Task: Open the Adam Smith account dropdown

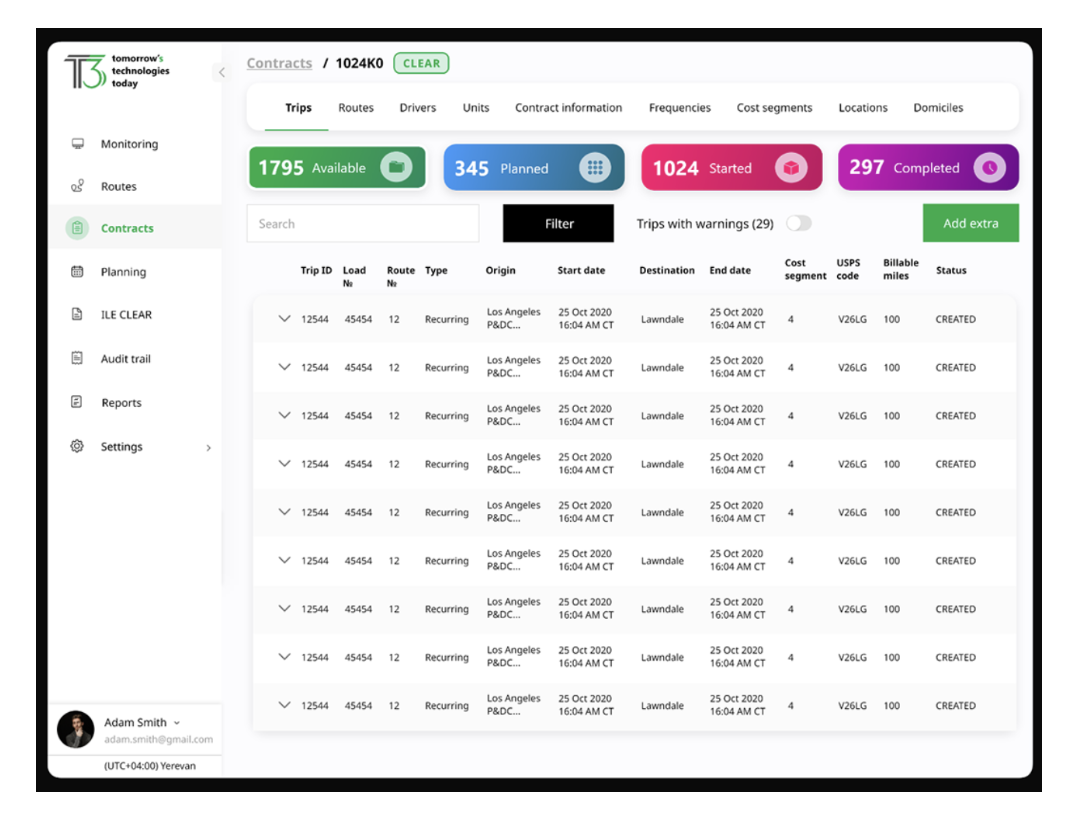Action: point(177,723)
